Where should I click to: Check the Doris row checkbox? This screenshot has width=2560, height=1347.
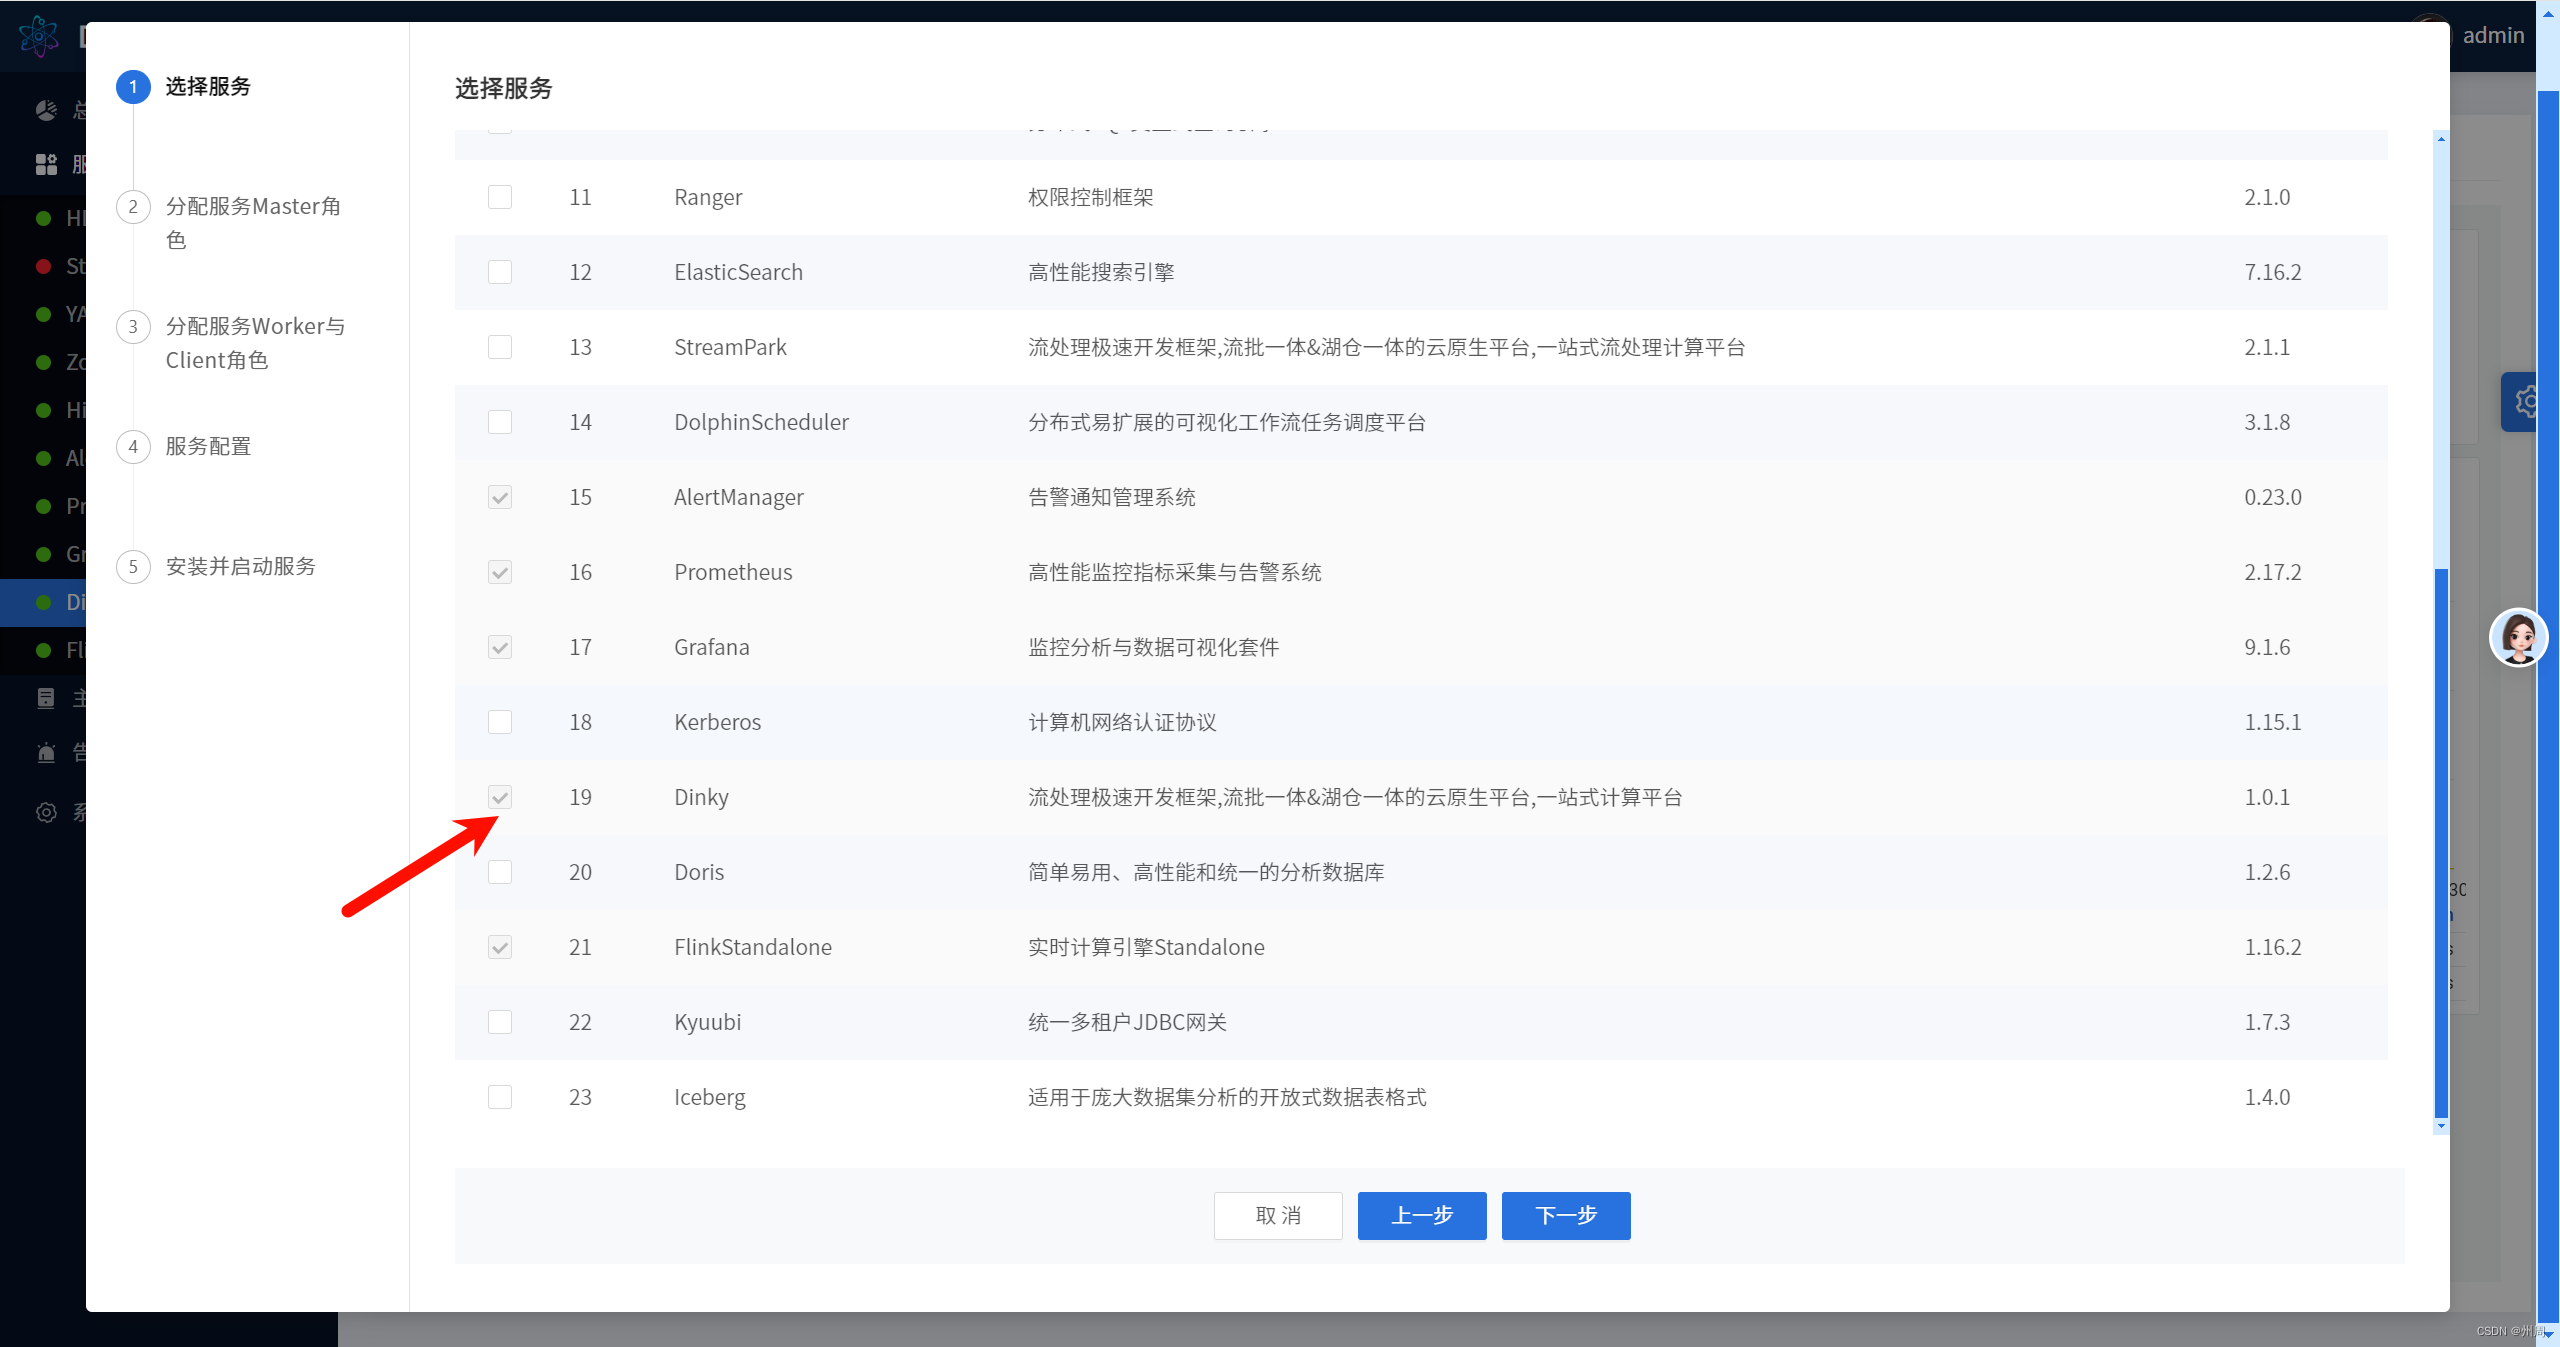coord(500,872)
